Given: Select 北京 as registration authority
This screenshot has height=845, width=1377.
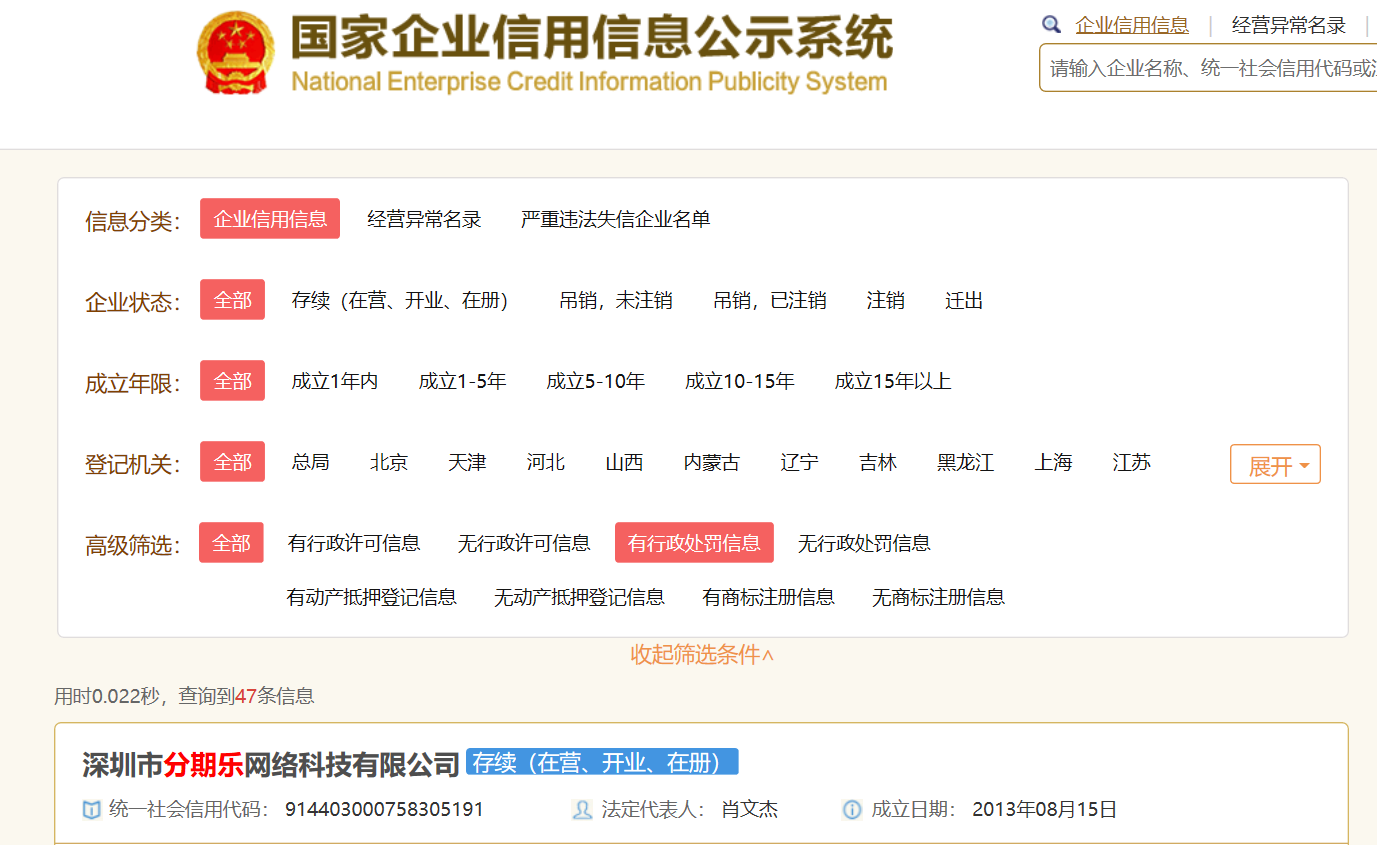Looking at the screenshot, I should coord(388,462).
